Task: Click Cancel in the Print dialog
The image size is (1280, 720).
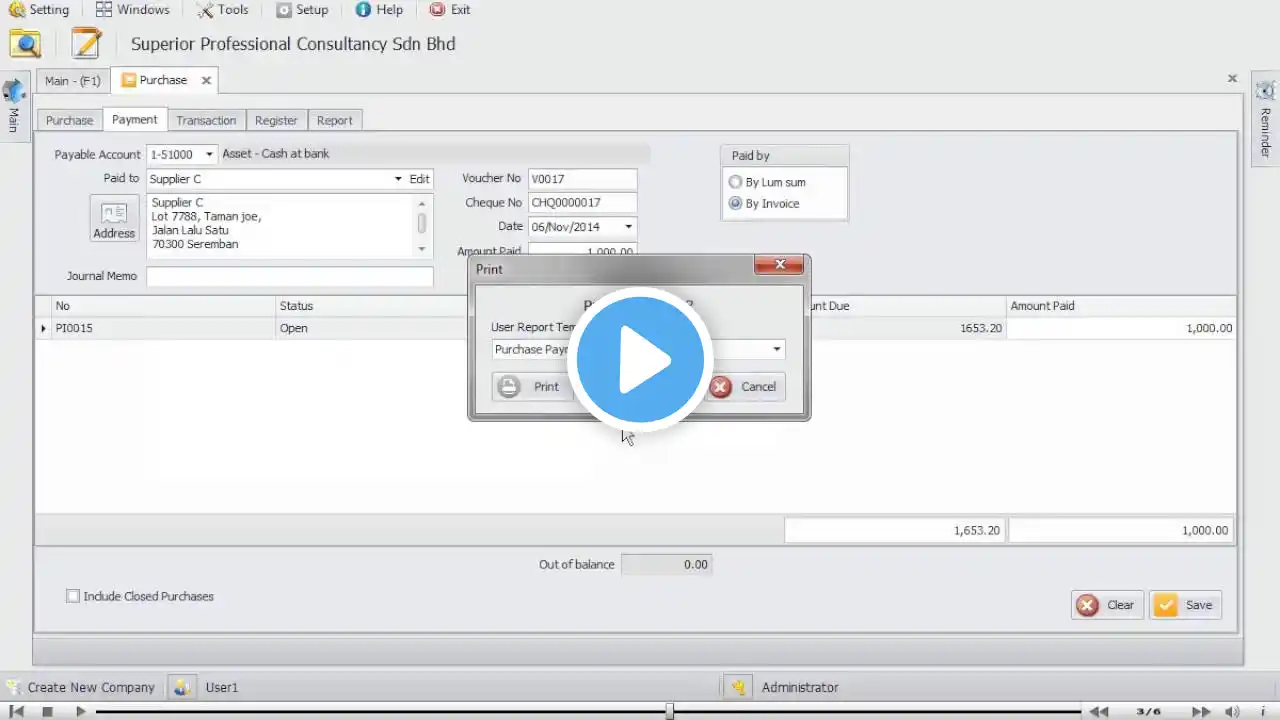Action: pos(745,387)
